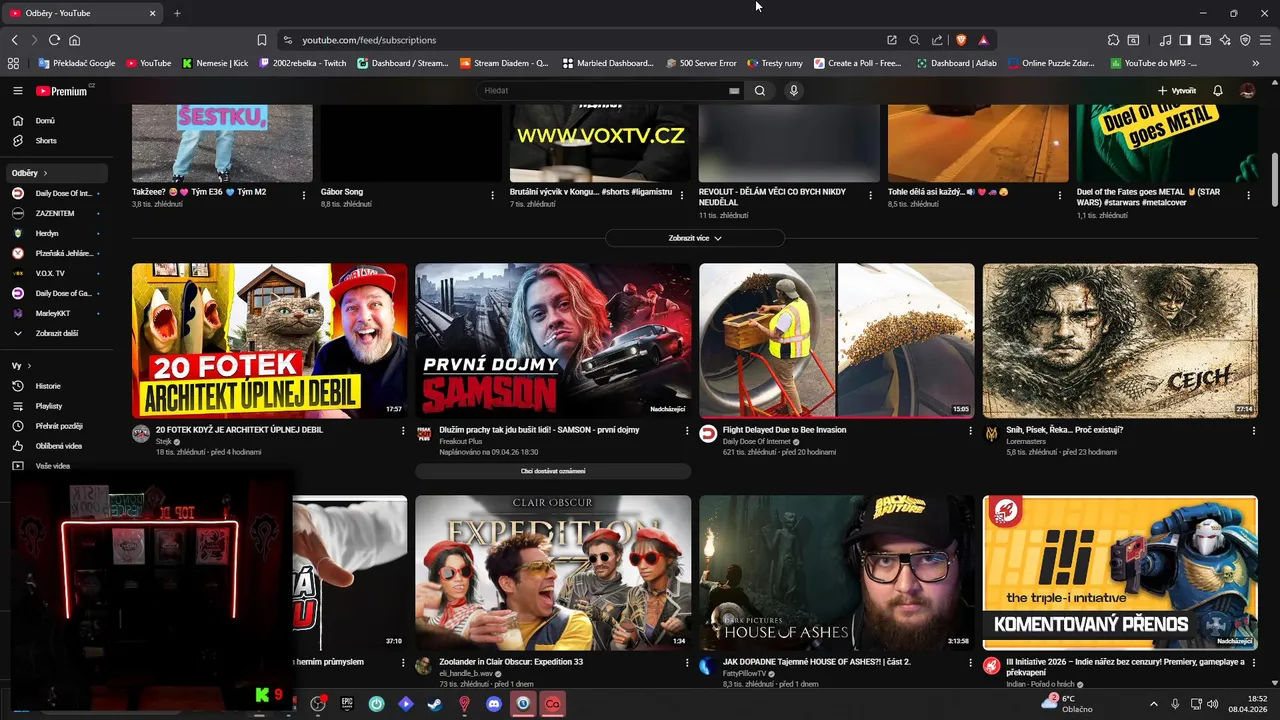Start voice search with microphone icon
The width and height of the screenshot is (1280, 720).
coord(794,91)
